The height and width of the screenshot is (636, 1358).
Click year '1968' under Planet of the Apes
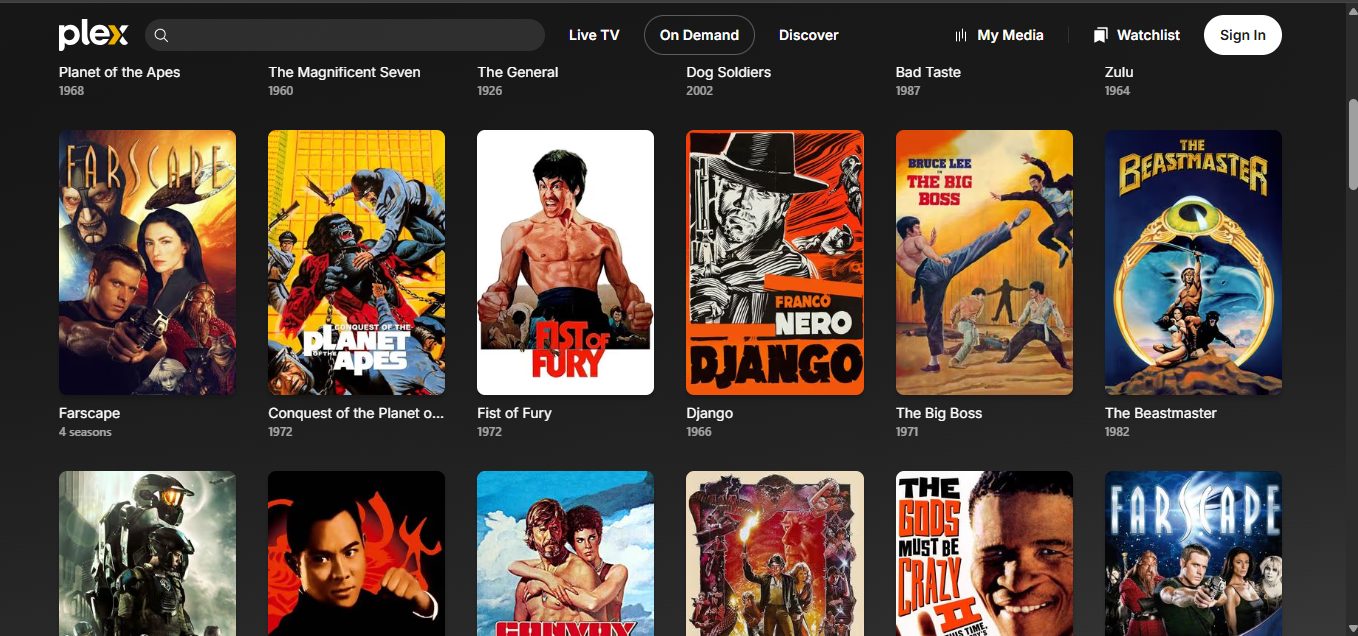72,91
